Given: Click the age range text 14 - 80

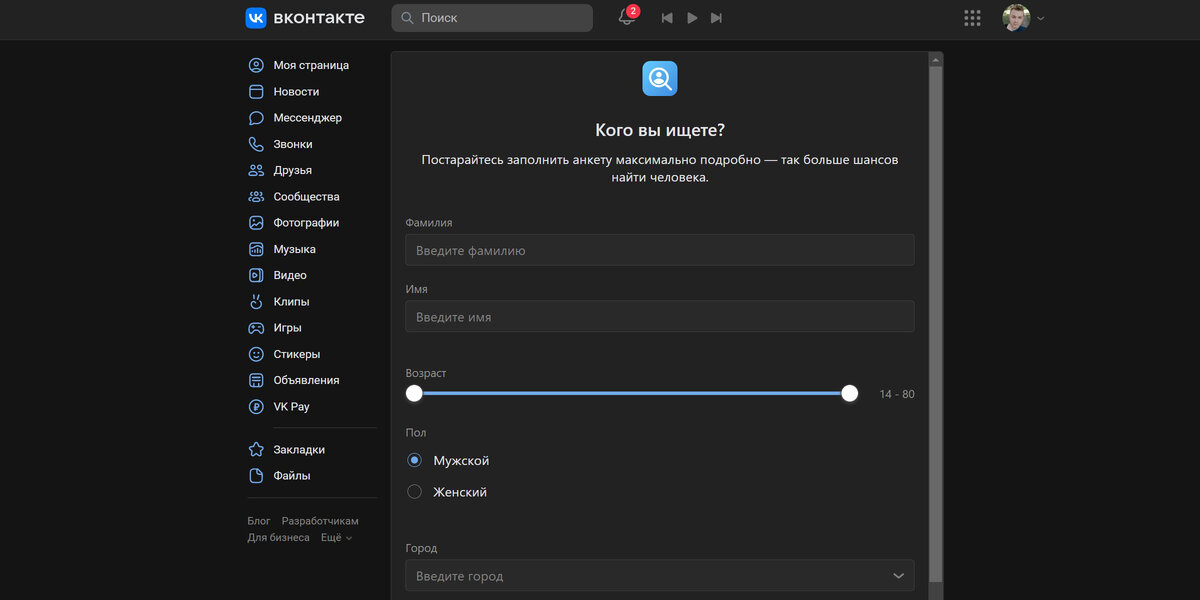Looking at the screenshot, I should point(897,394).
